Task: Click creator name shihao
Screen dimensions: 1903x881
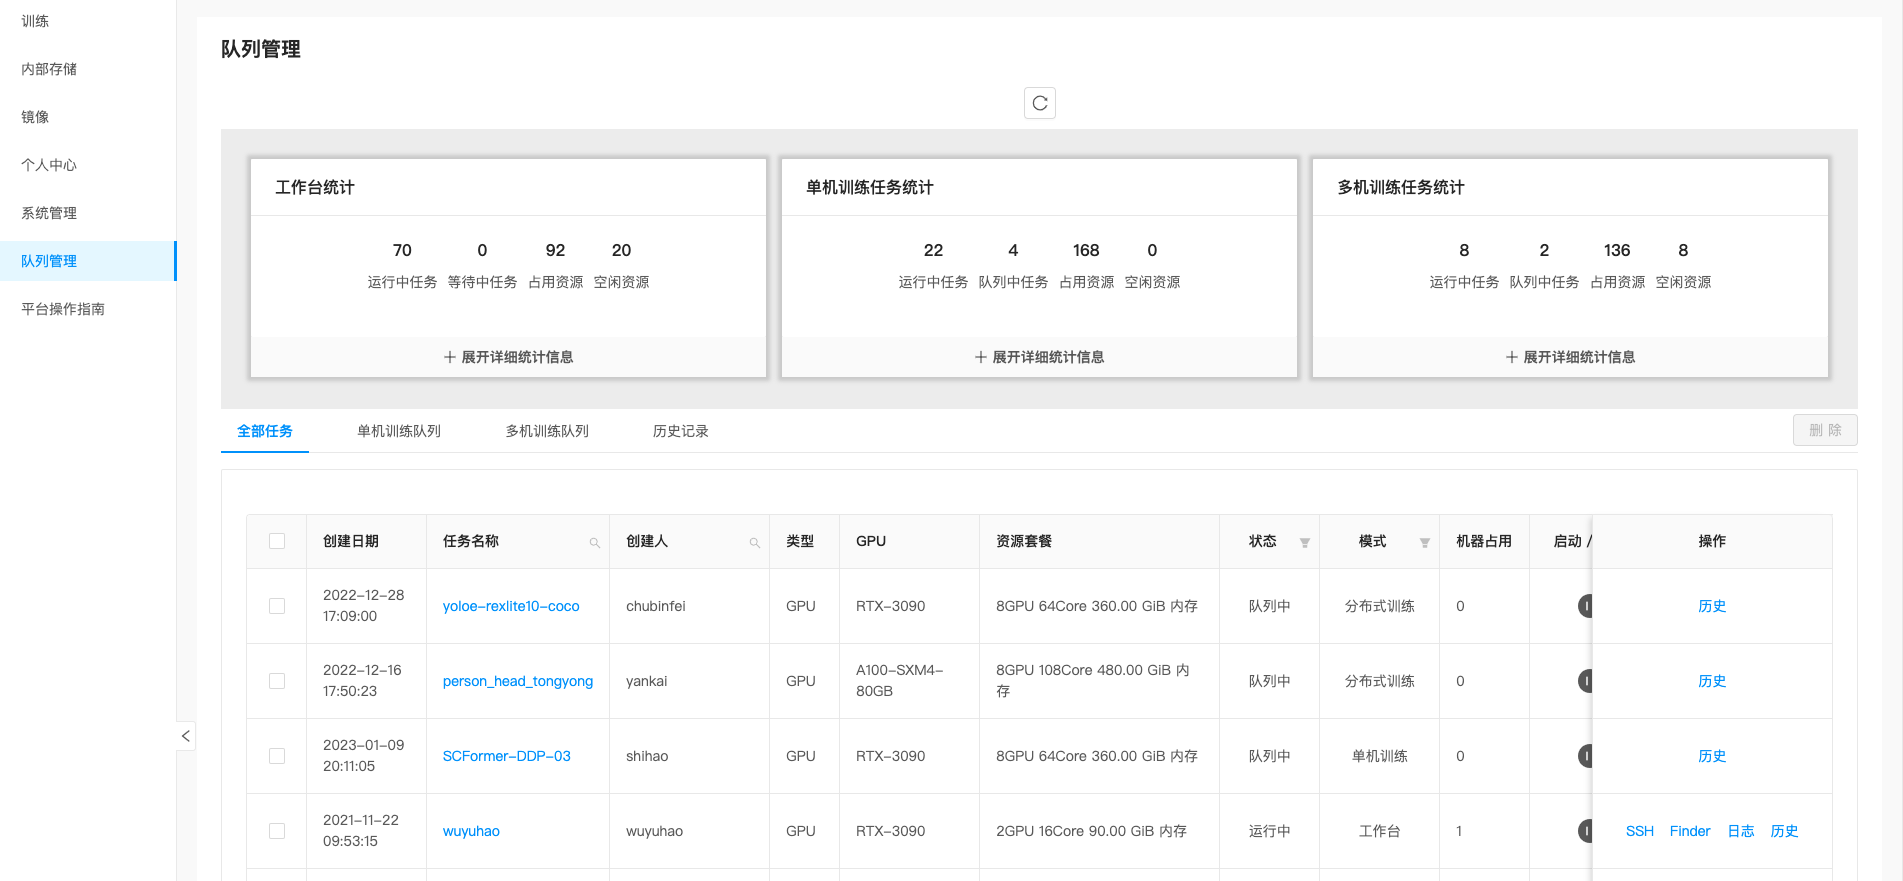Action: tap(647, 756)
